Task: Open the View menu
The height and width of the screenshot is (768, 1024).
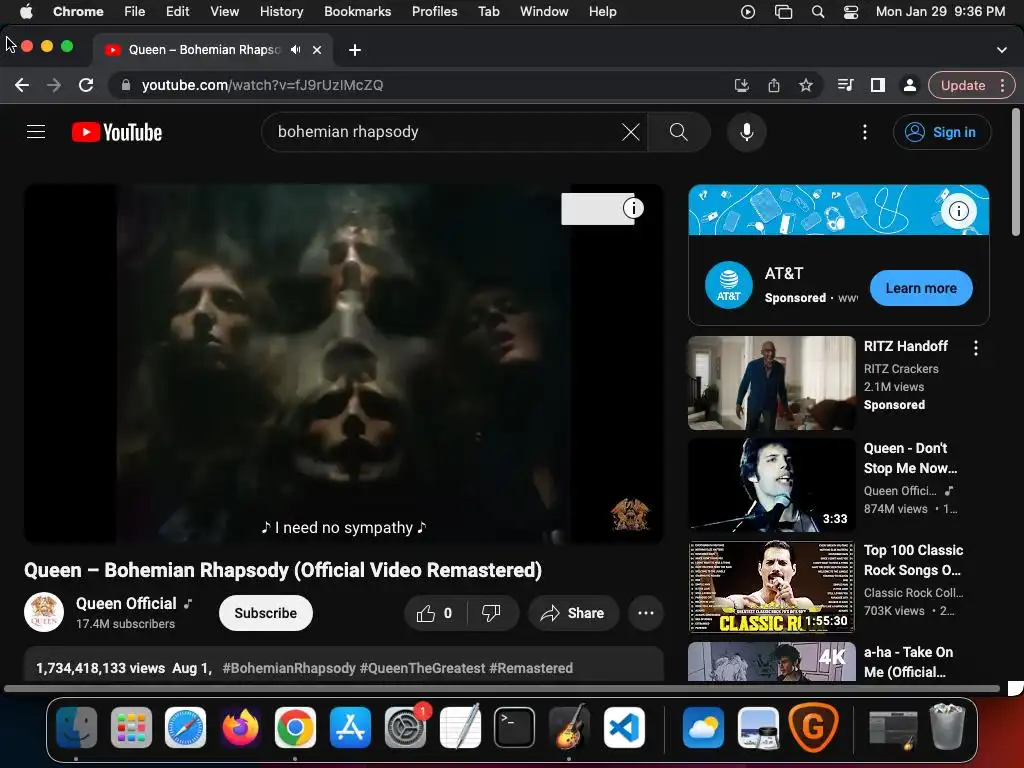Action: (224, 11)
